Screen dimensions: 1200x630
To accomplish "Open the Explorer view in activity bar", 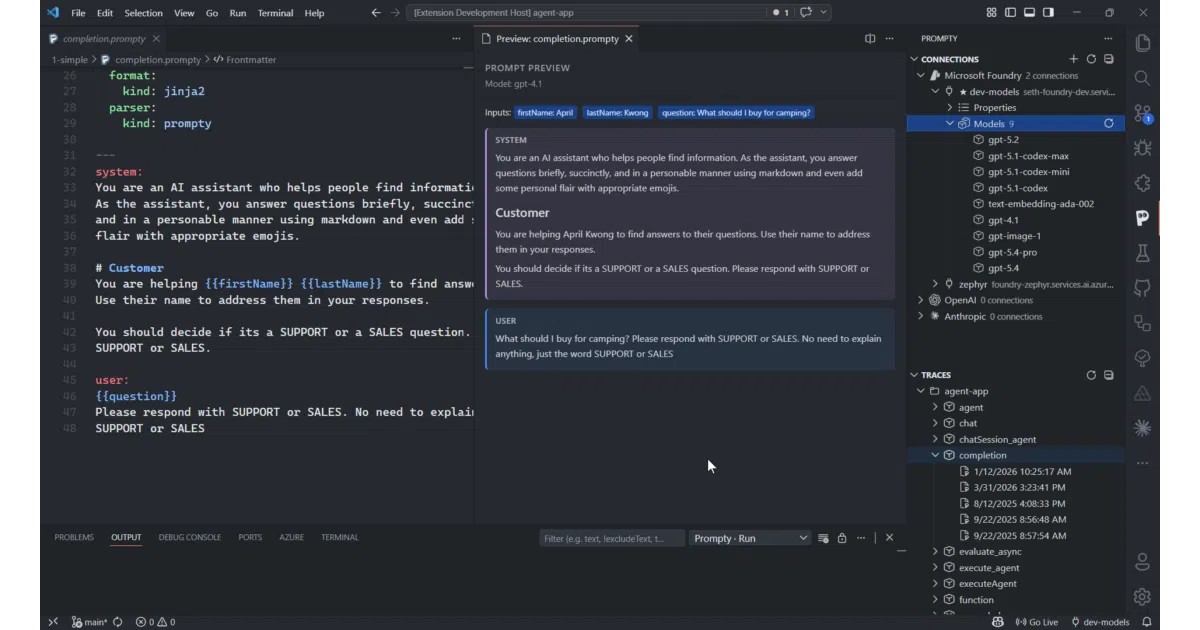I will [1142, 43].
